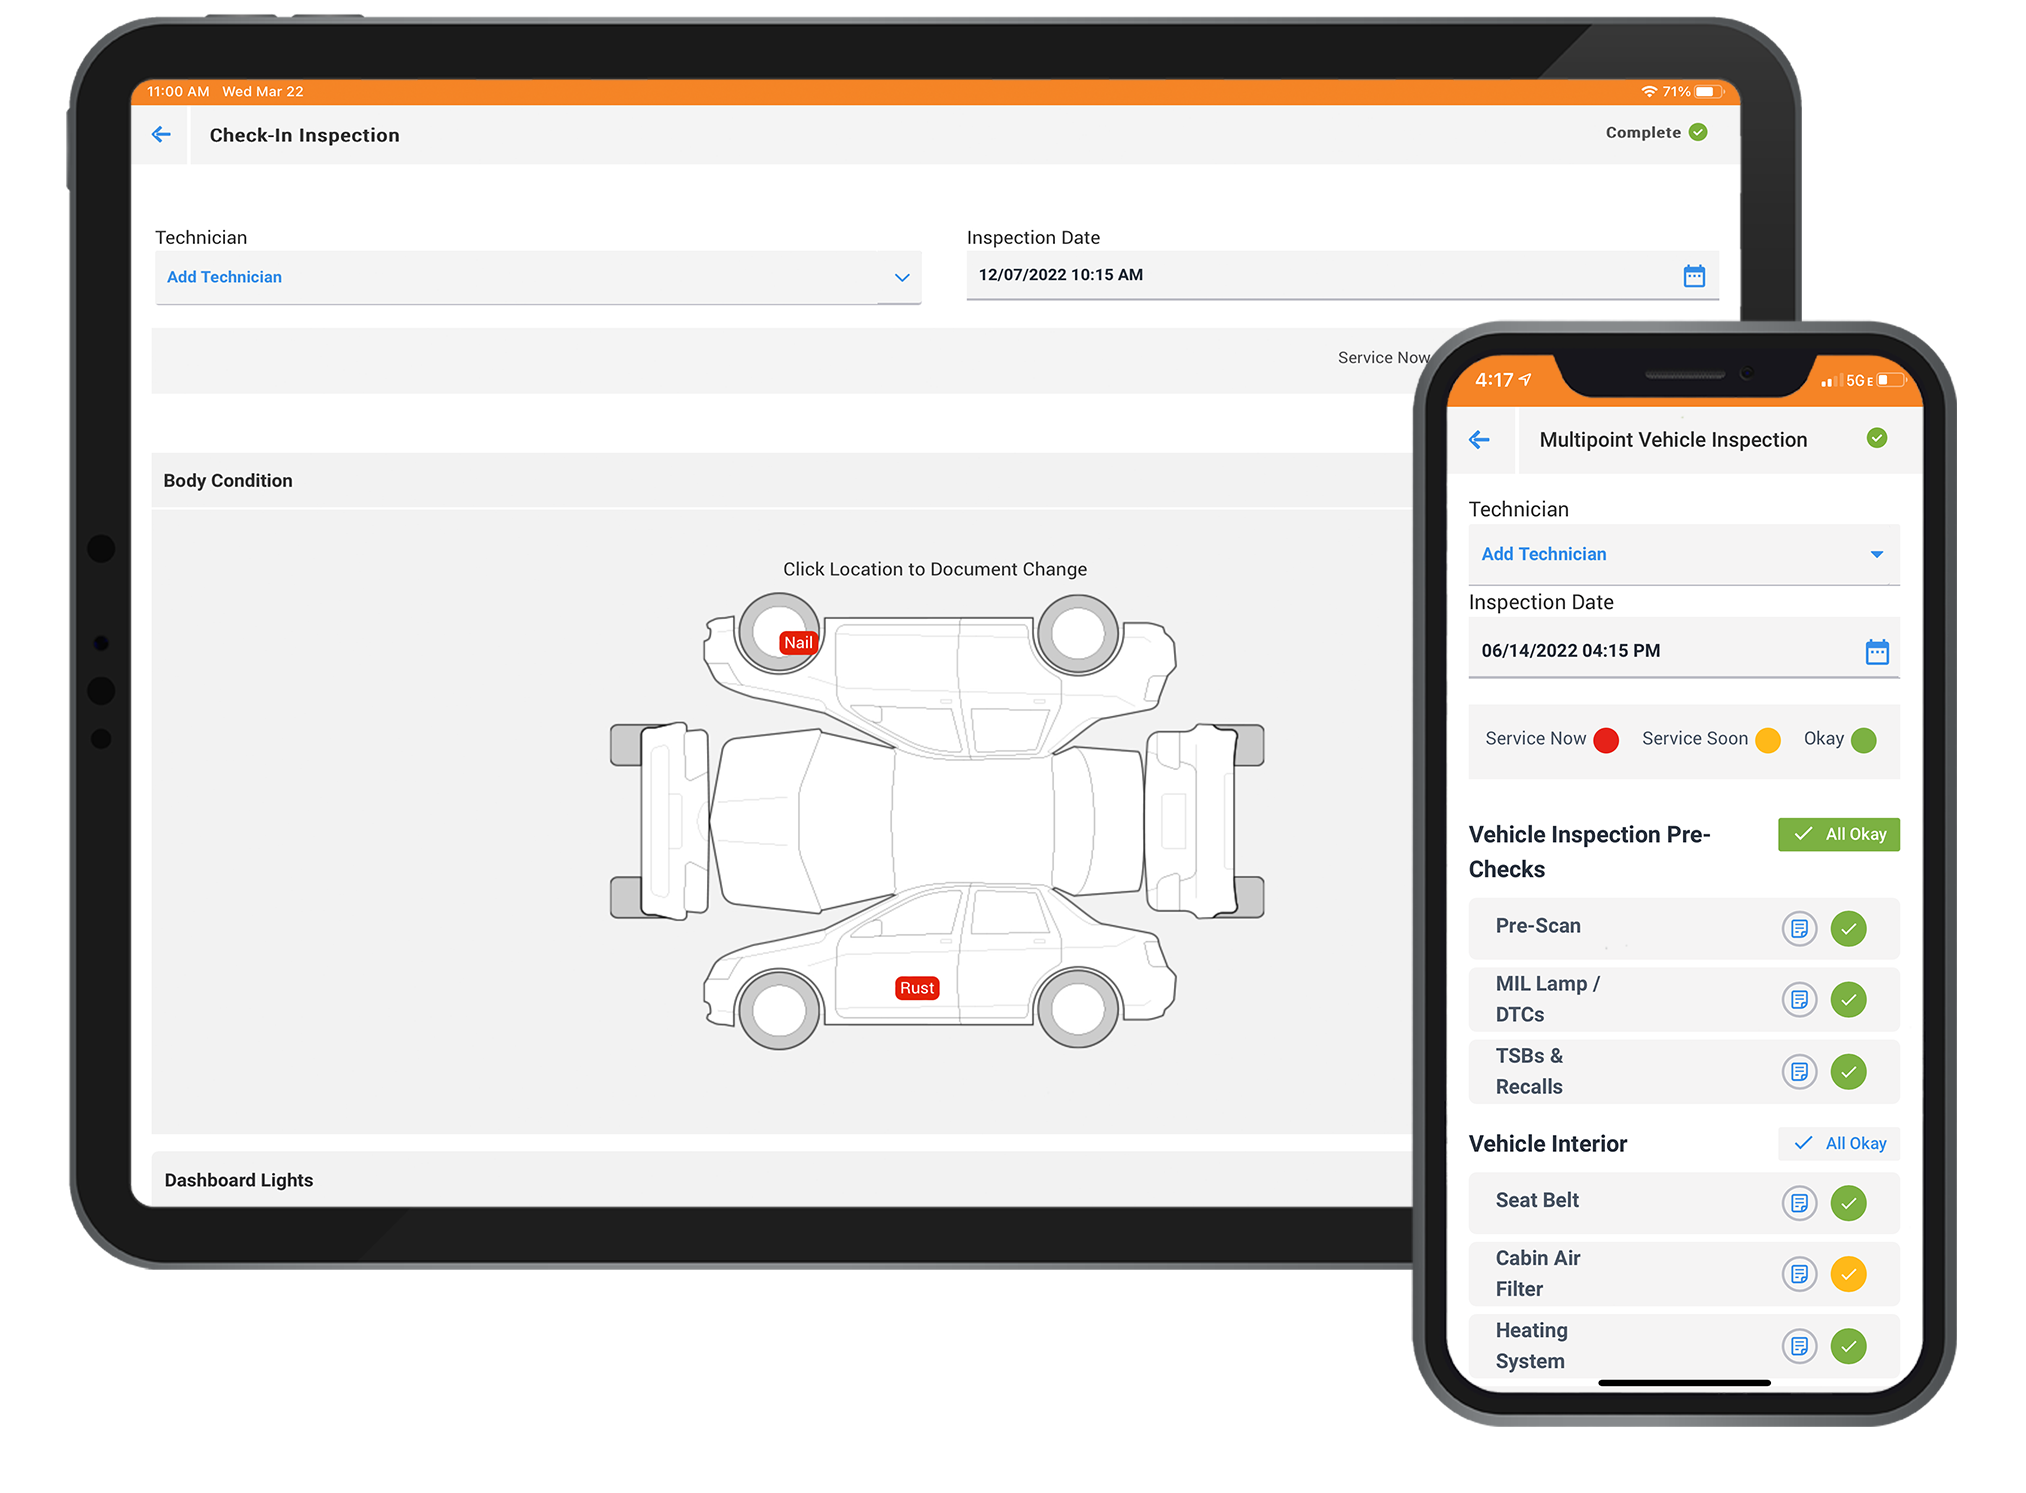Toggle the Heating System status check
Image resolution: width=2026 pixels, height=1493 pixels.
click(1849, 1346)
